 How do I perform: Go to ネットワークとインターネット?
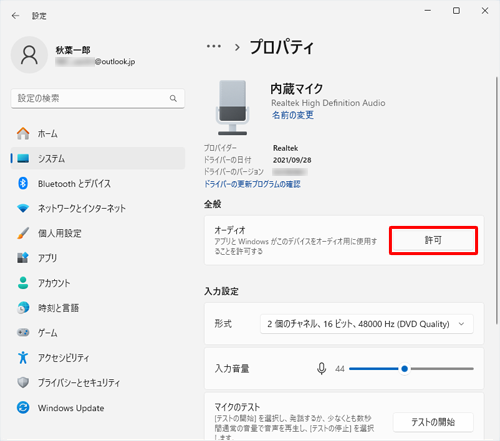(x=98, y=208)
